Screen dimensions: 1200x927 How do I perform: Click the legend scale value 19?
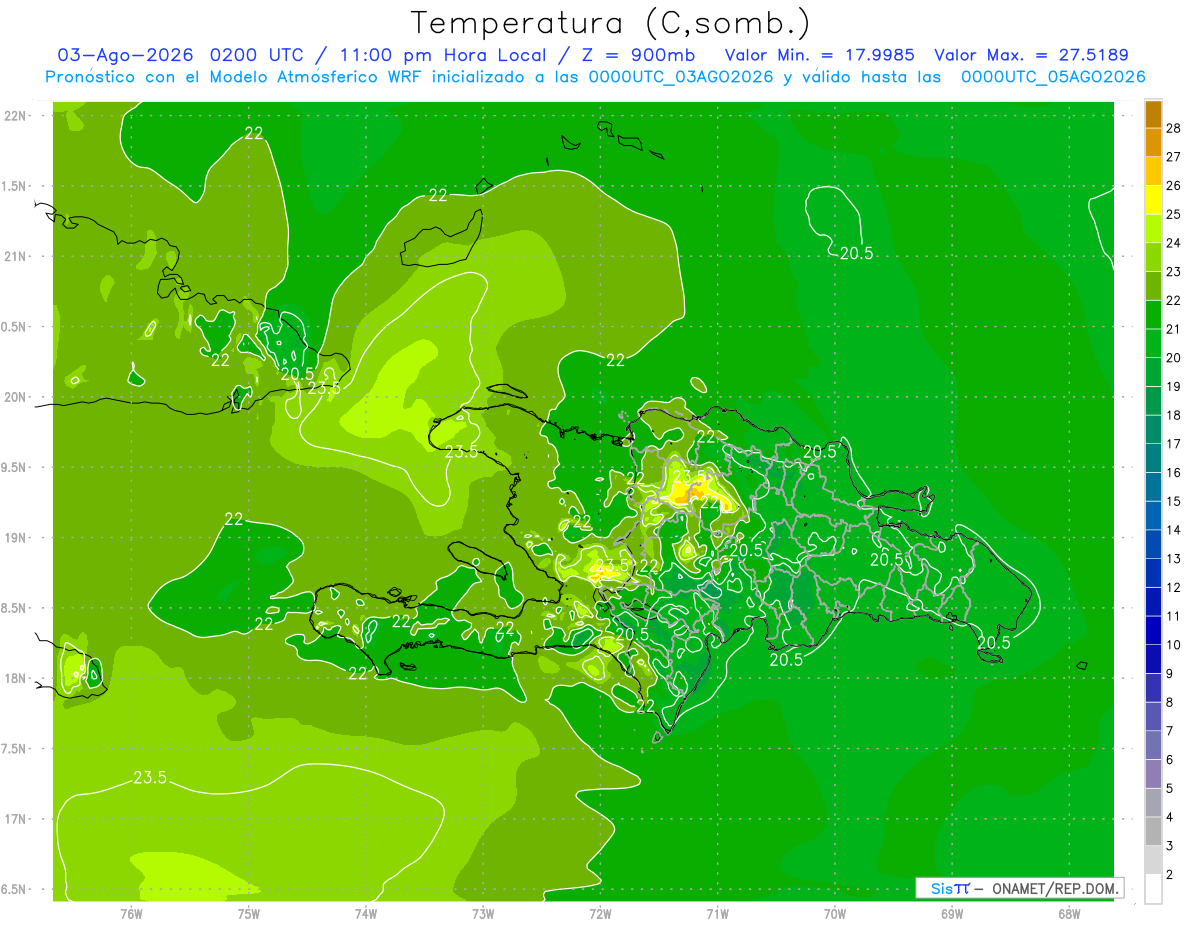pyautogui.click(x=1174, y=386)
